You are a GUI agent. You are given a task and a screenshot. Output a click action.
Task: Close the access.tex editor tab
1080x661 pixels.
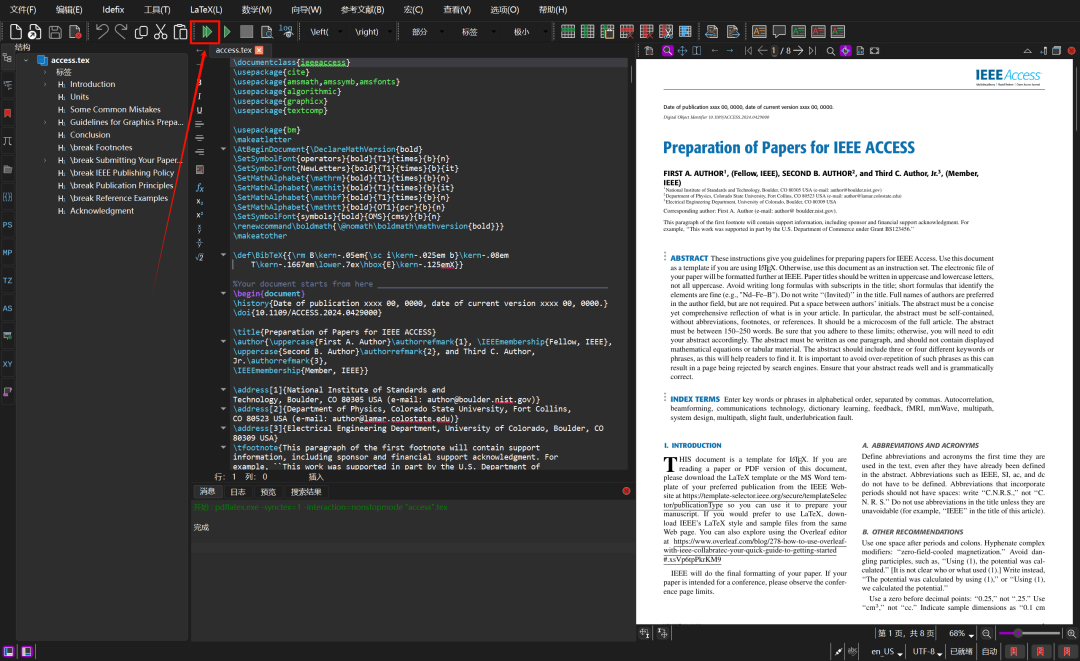[259, 50]
